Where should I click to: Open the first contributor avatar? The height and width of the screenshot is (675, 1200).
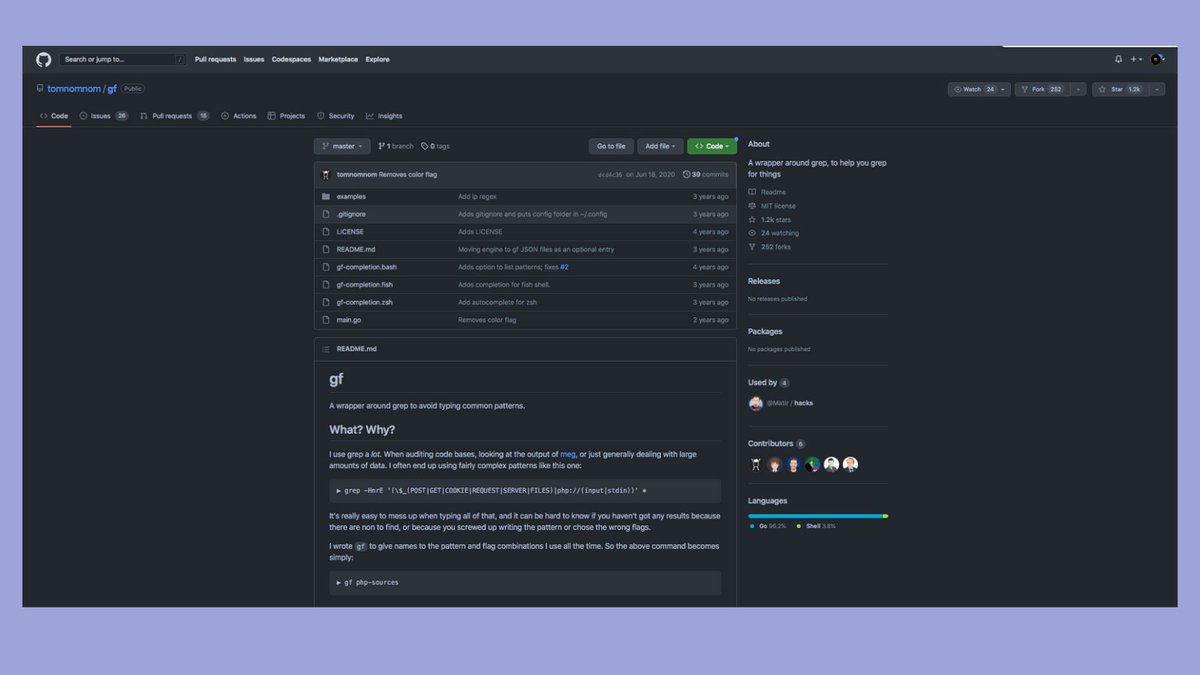coord(756,464)
